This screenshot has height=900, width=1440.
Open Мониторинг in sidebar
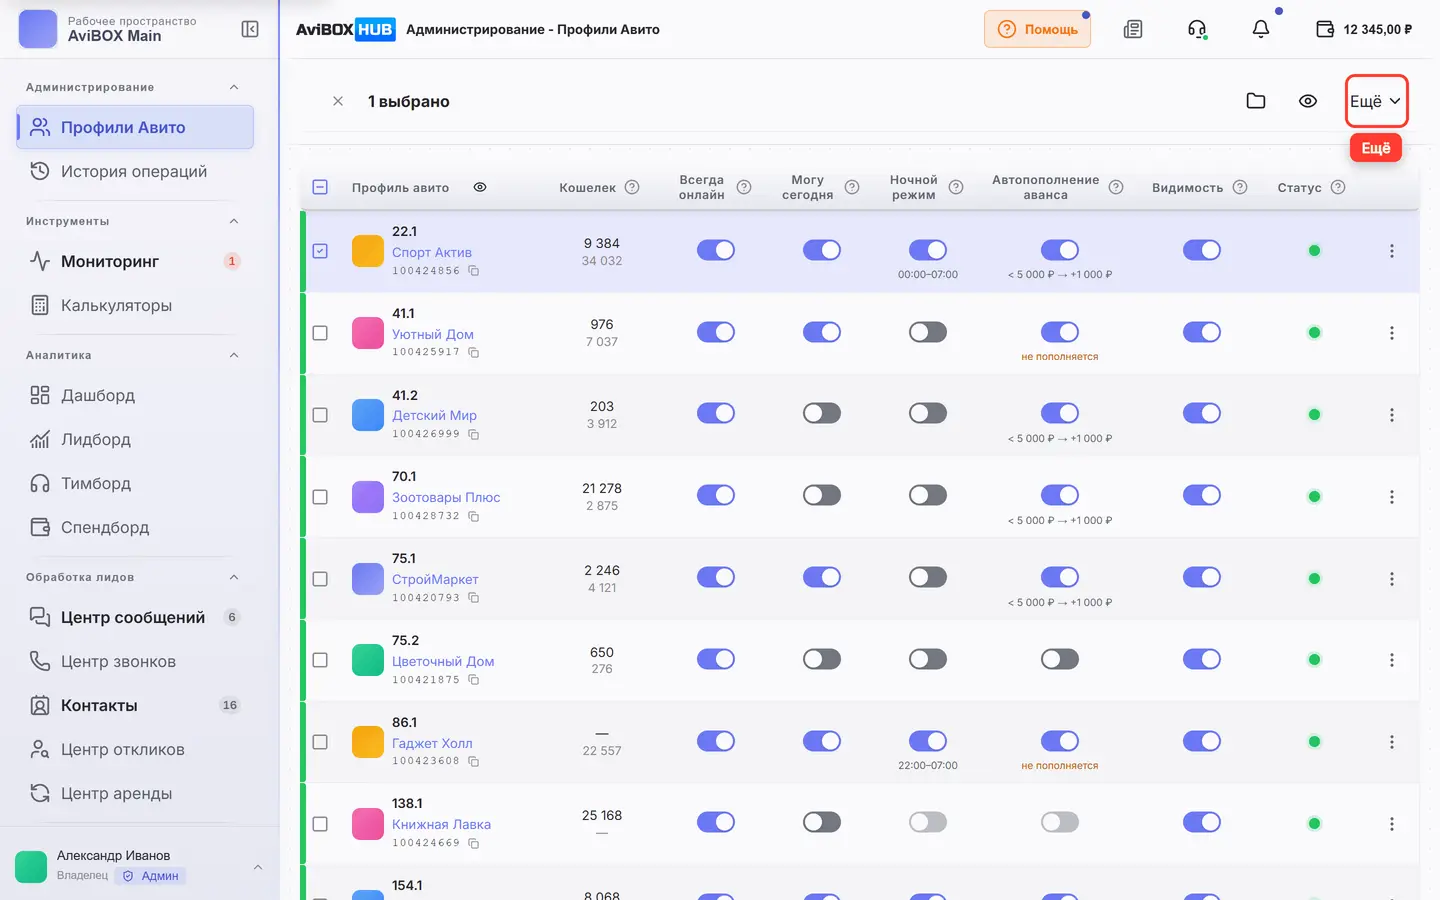pyautogui.click(x=135, y=261)
